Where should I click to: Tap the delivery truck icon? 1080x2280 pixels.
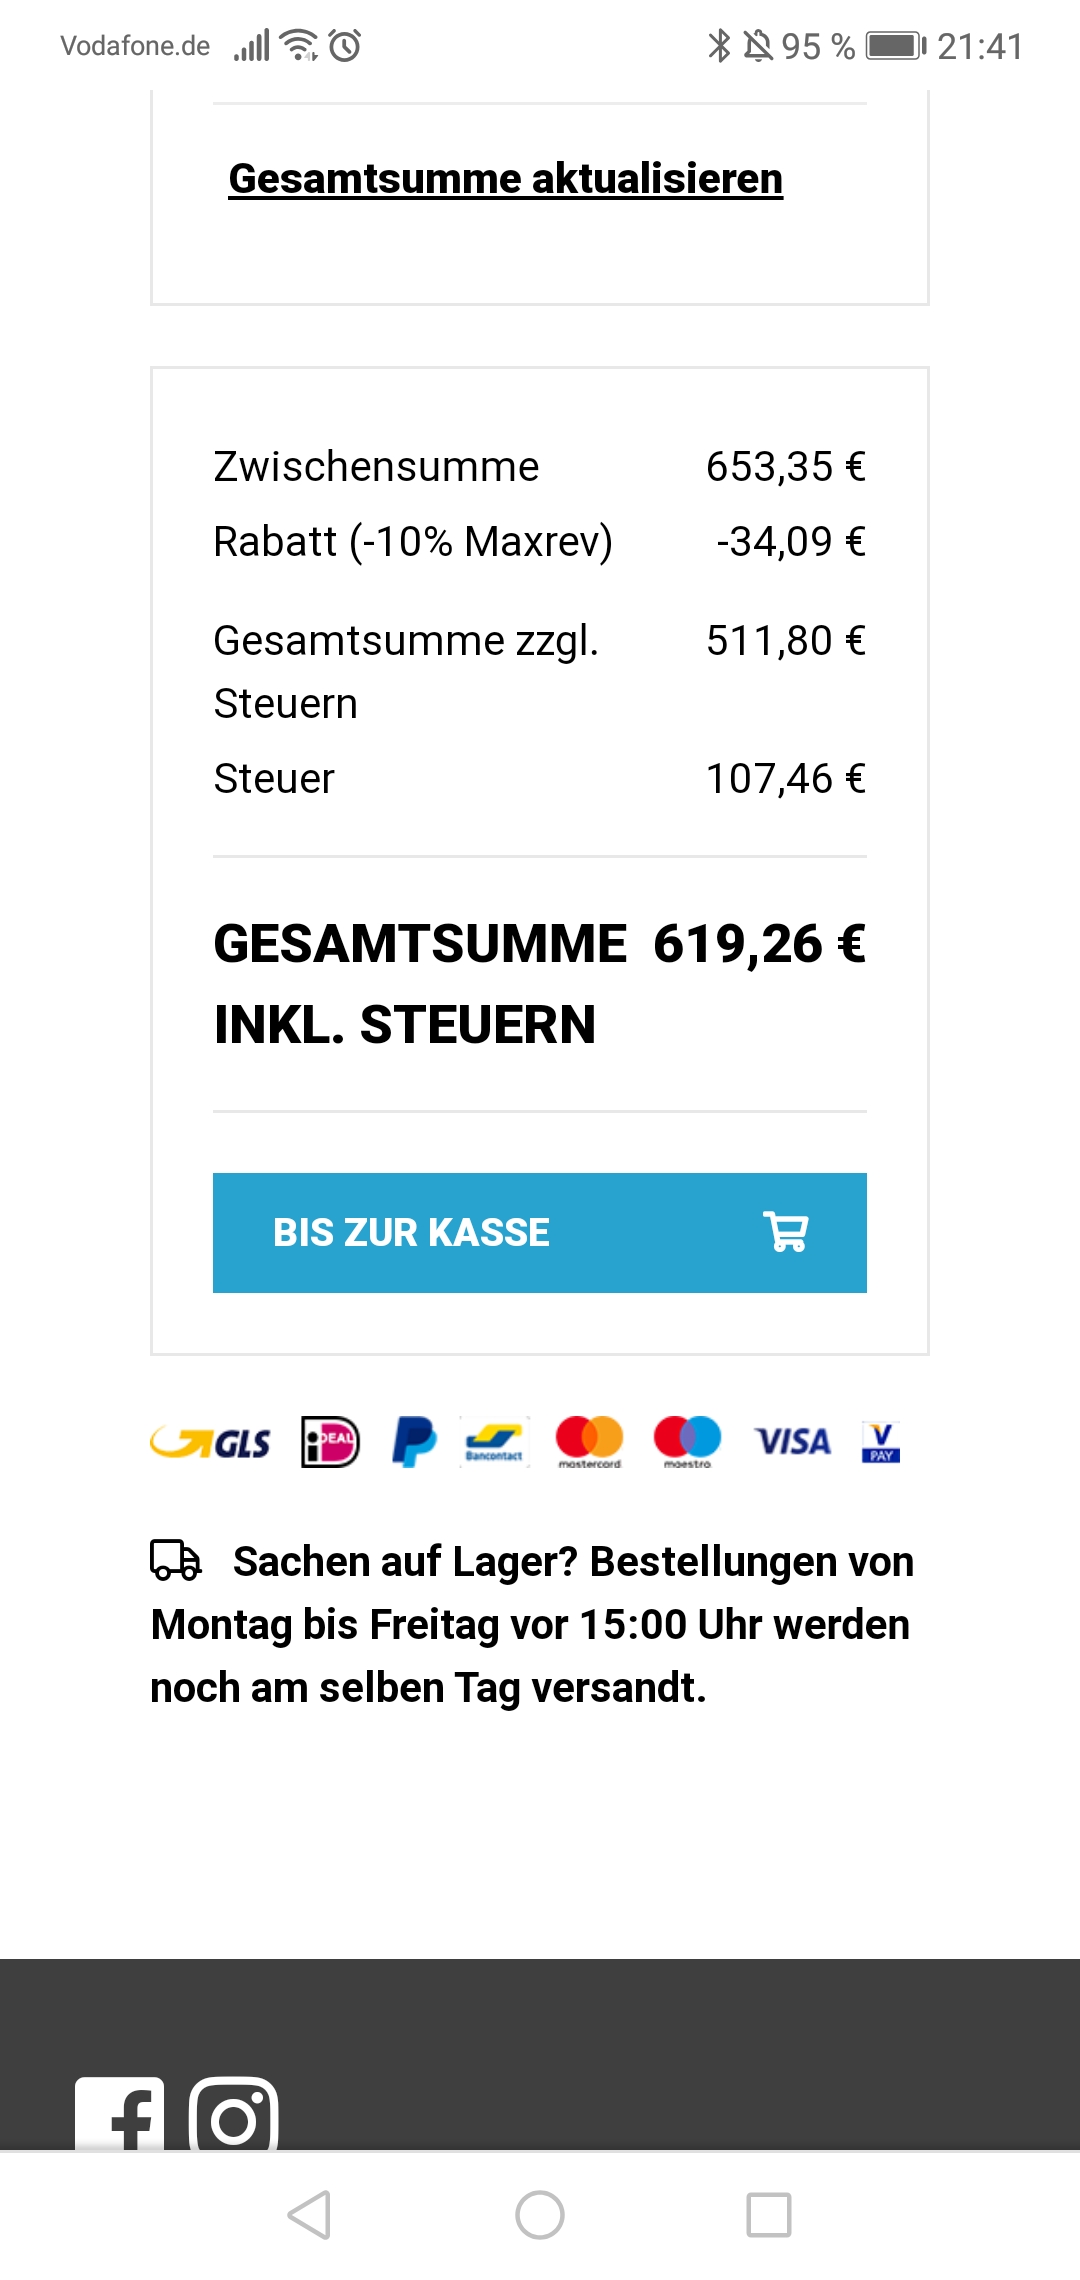[176, 1560]
